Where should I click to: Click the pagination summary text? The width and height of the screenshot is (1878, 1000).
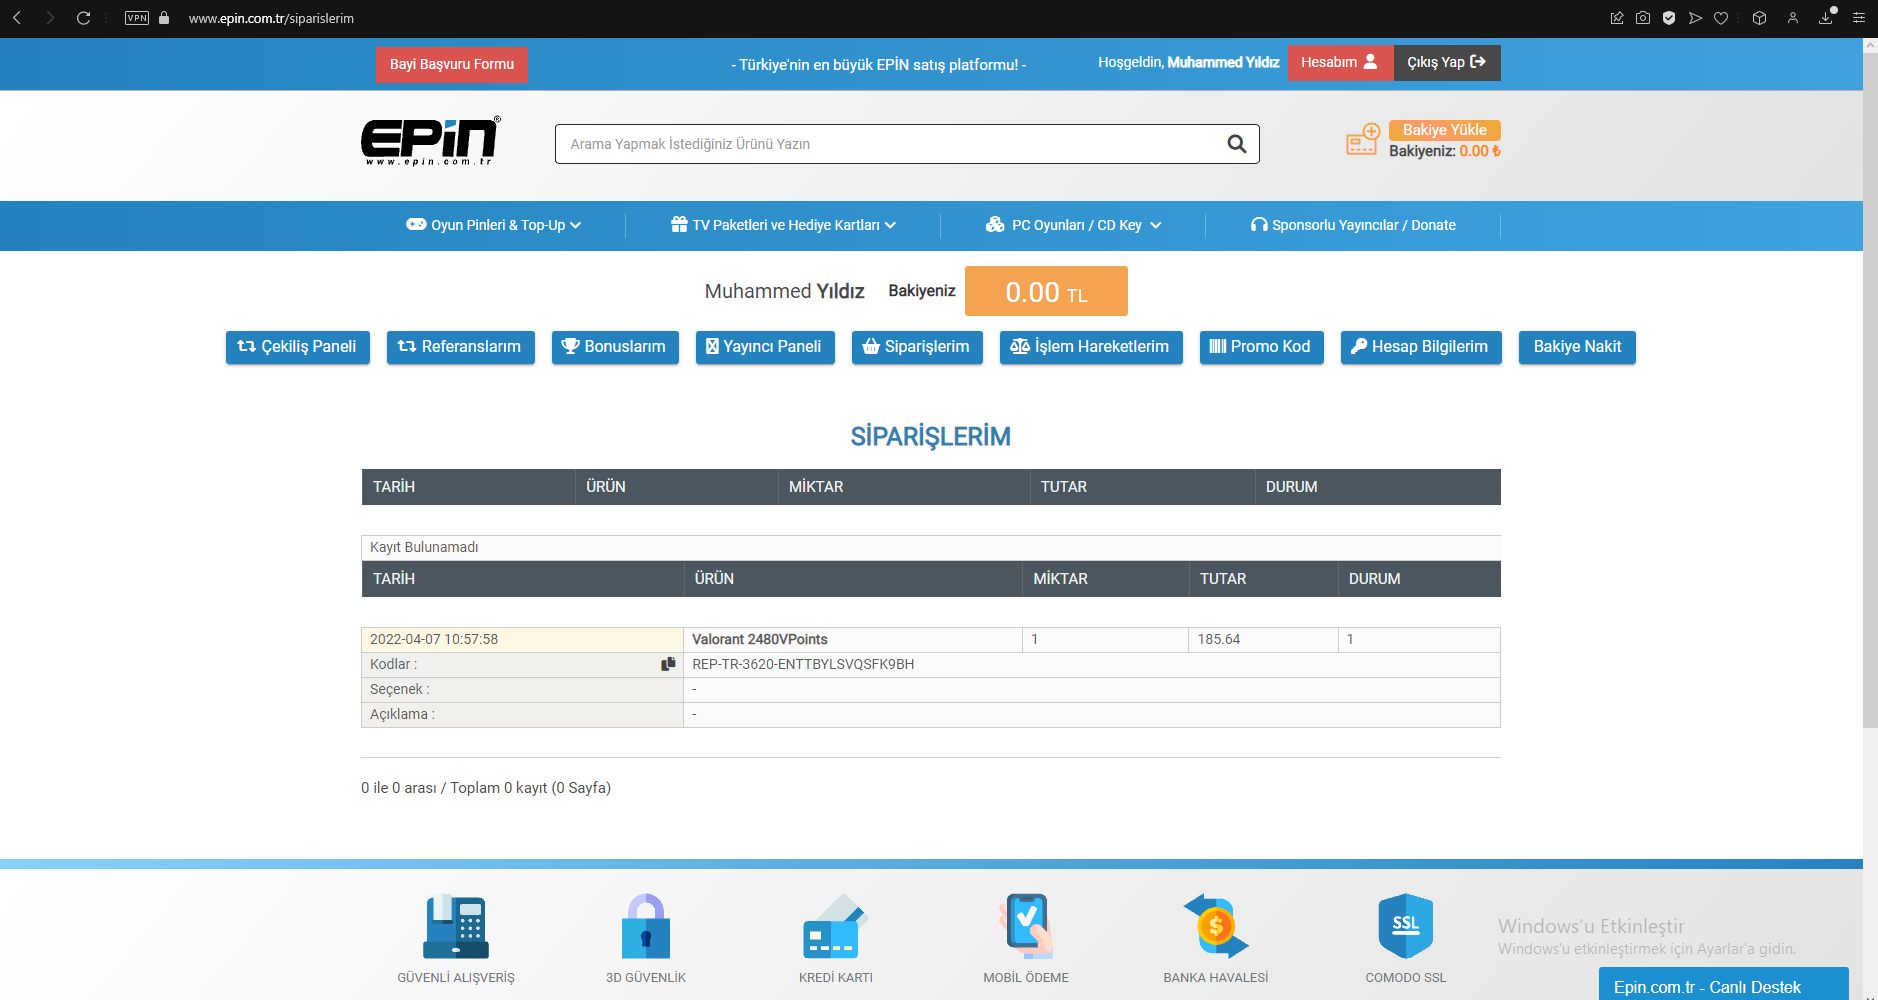click(x=486, y=788)
